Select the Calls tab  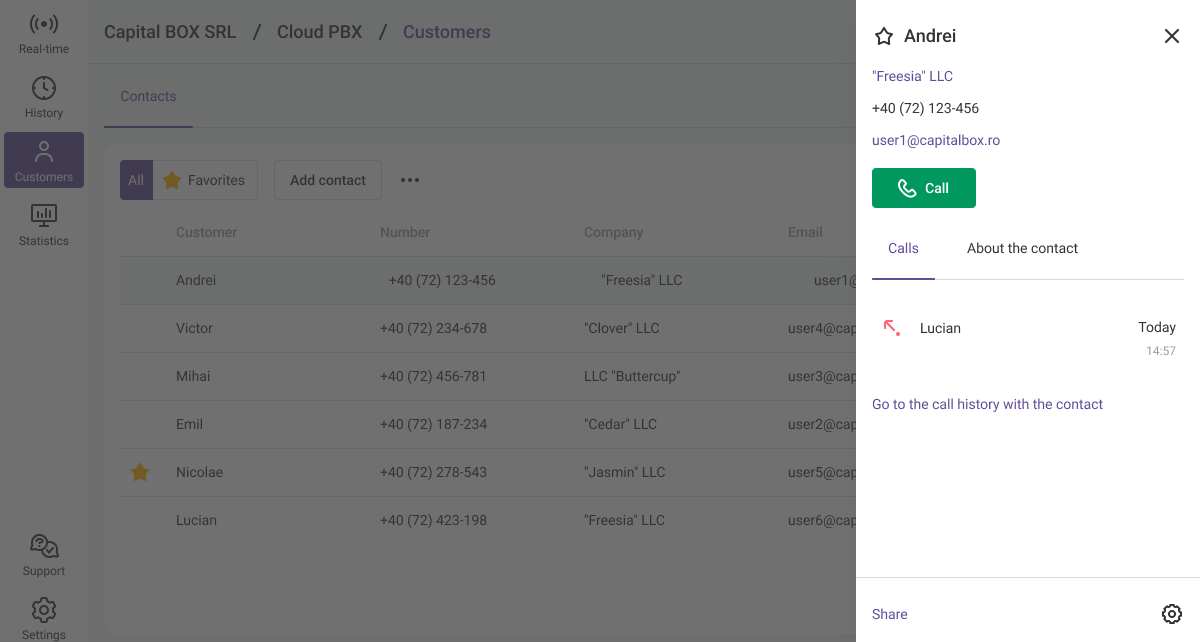point(903,248)
